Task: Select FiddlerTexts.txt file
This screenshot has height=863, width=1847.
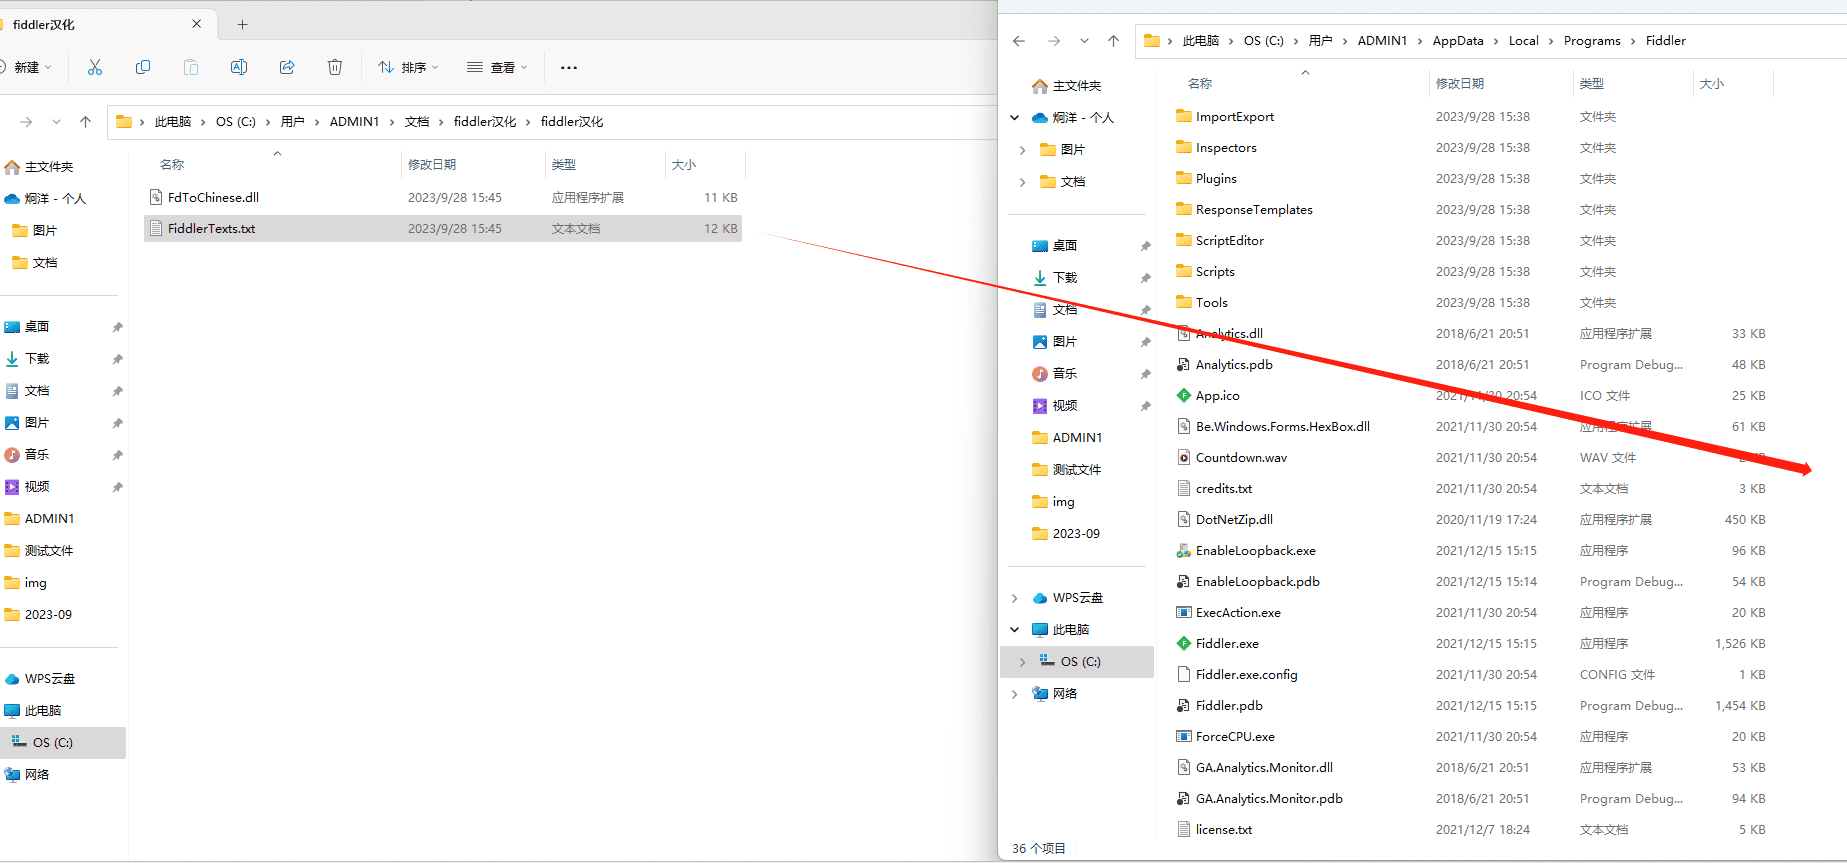Action: pyautogui.click(x=443, y=228)
